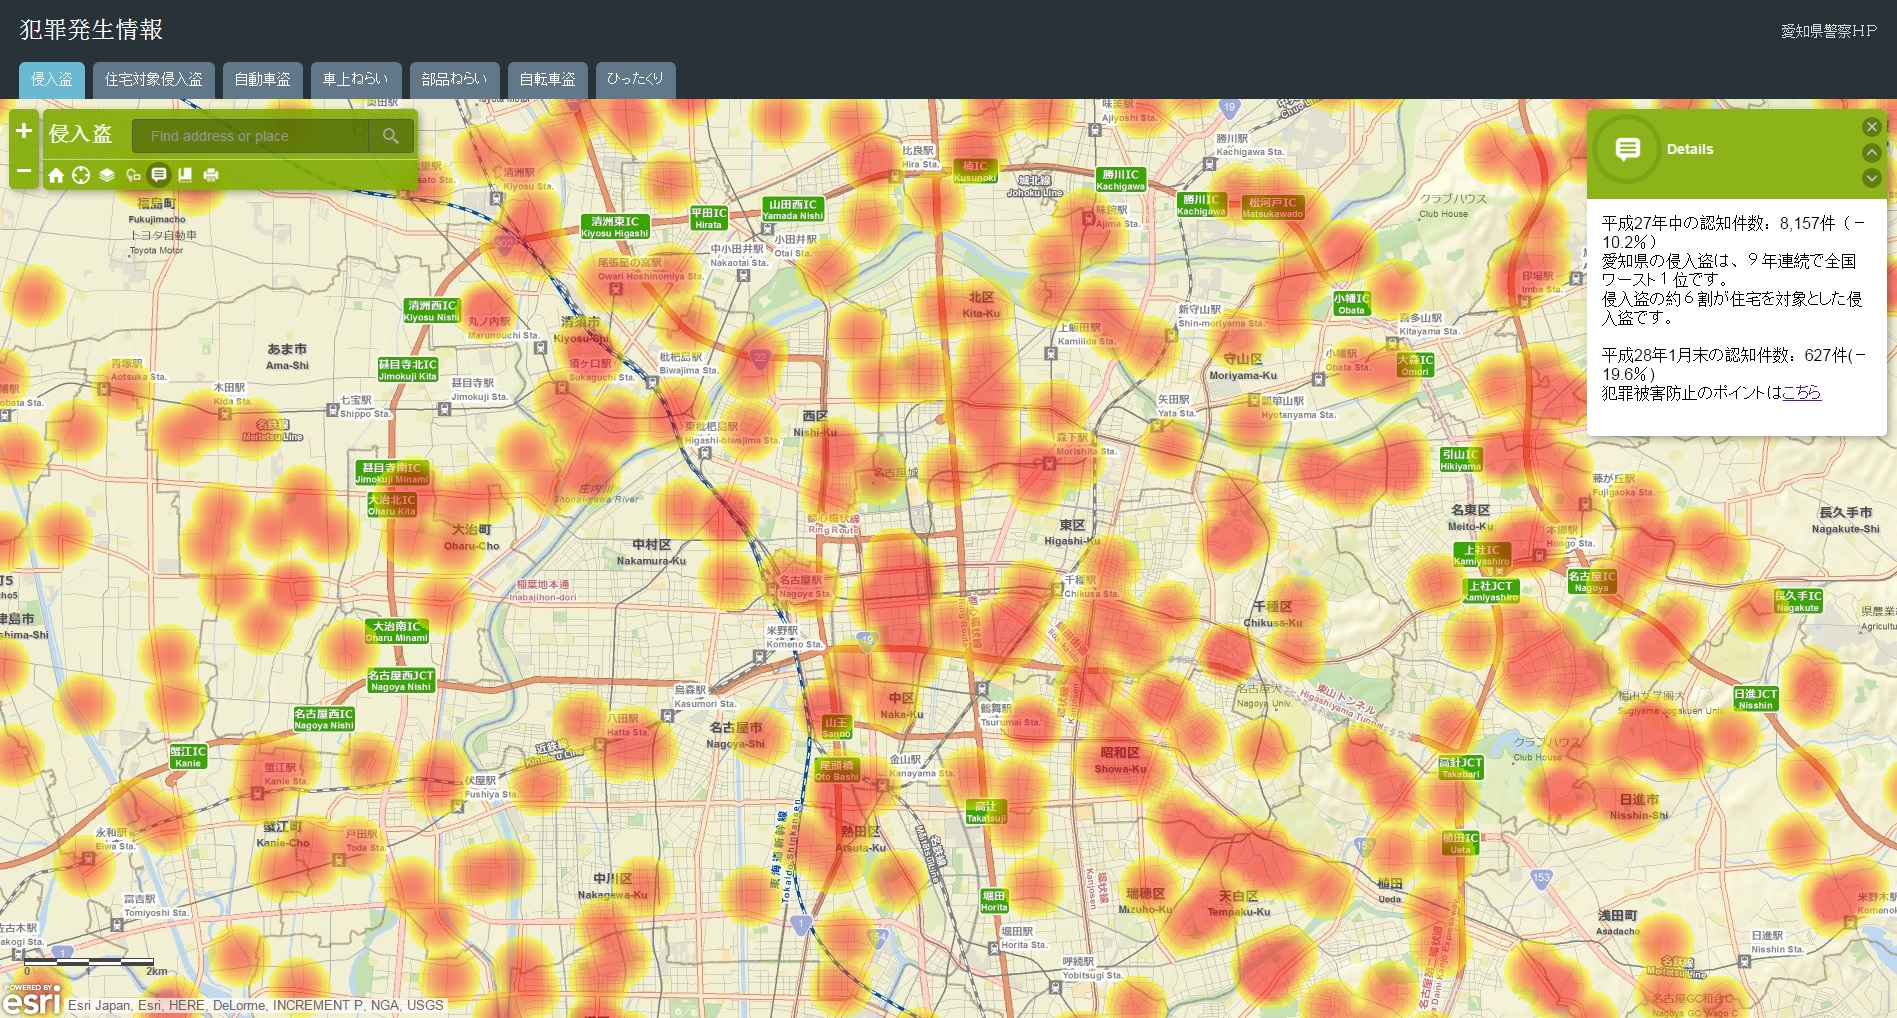
Task: Switch to the 住宅対象侵入盗 tab
Action: pos(153,79)
